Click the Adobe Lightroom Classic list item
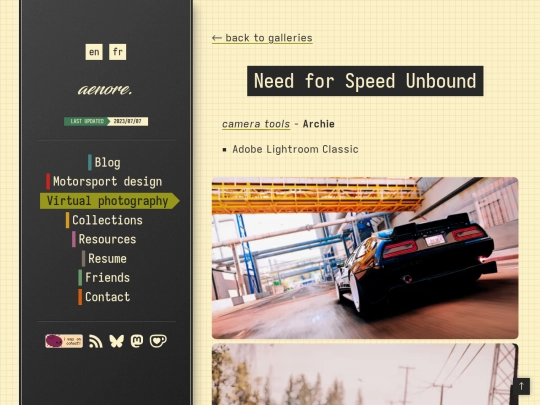Viewport: 540px width, 405px height. (x=295, y=149)
